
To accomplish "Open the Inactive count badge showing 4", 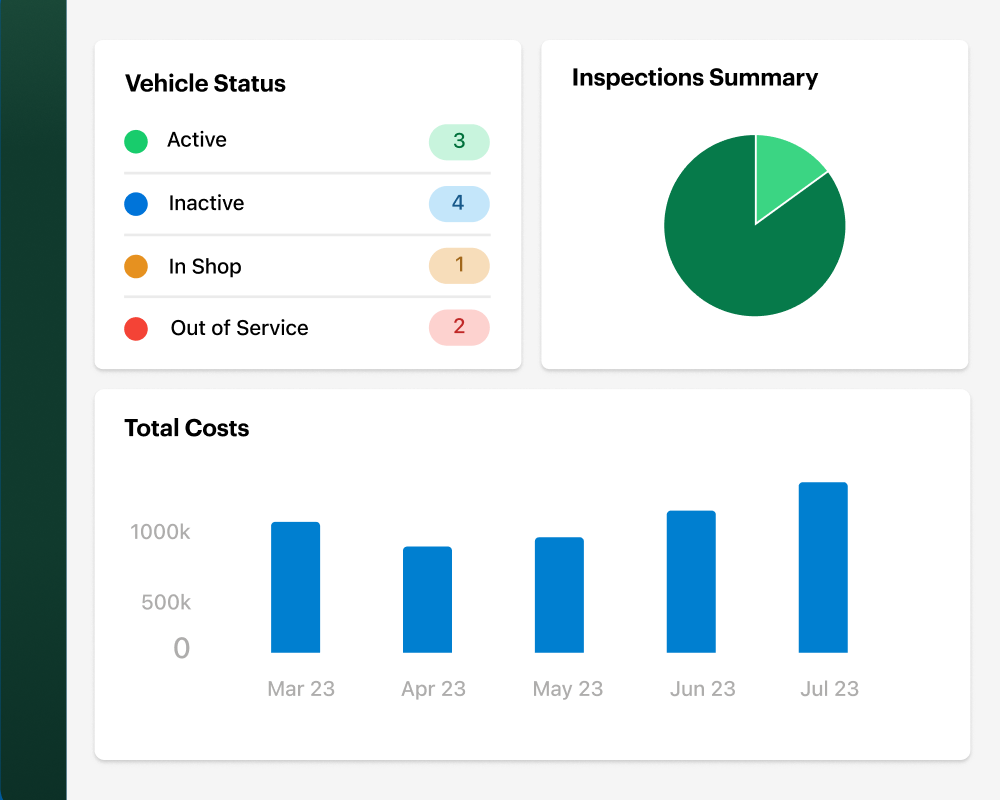I will [x=459, y=204].
